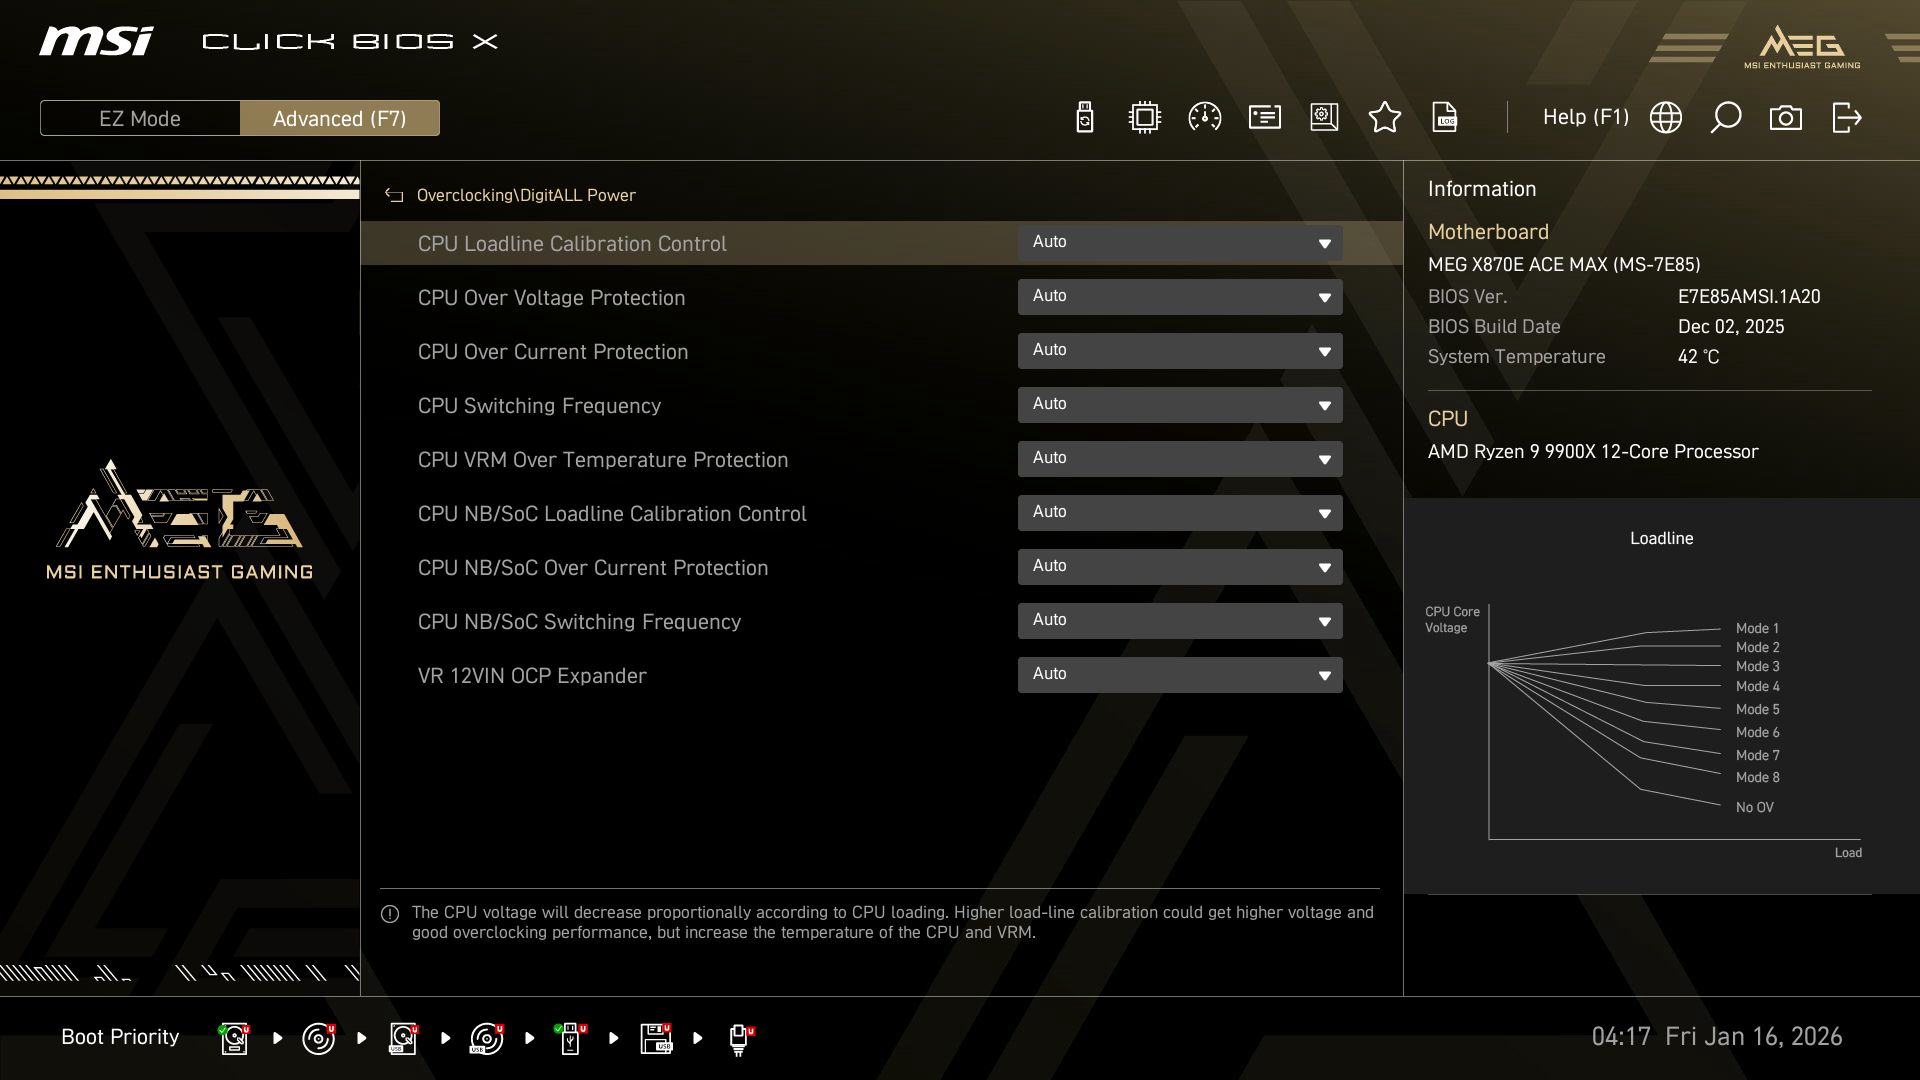Viewport: 1920px width, 1080px height.
Task: Open the notes memo icon
Action: click(x=1265, y=117)
